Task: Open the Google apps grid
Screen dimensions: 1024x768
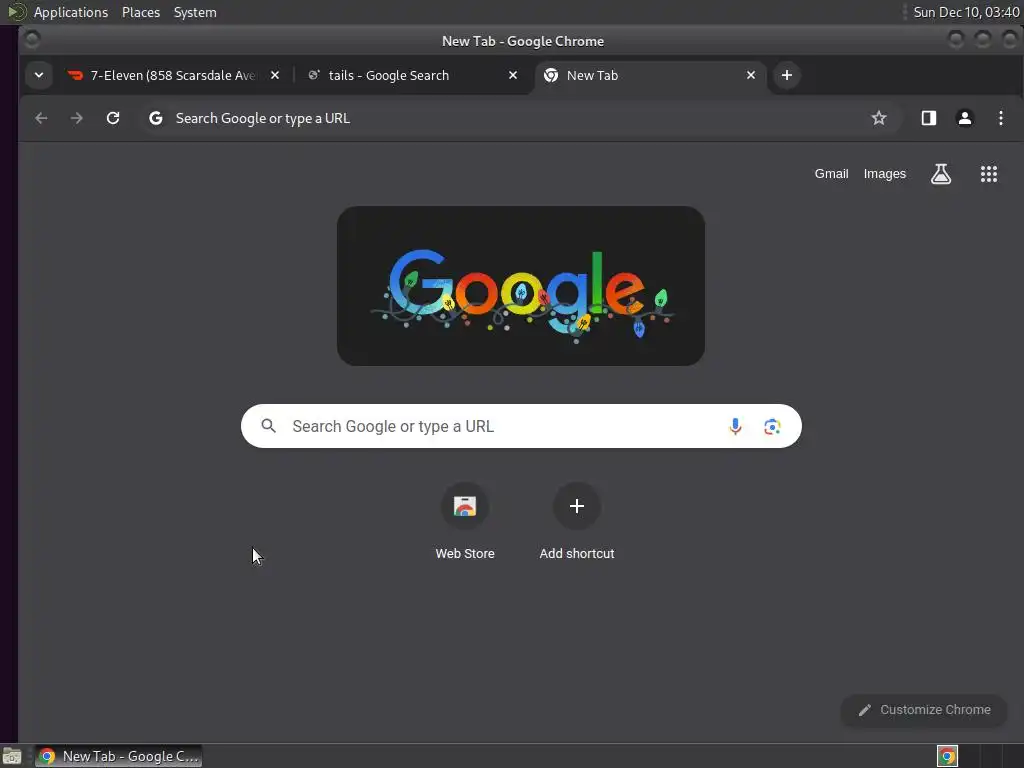Action: point(989,174)
